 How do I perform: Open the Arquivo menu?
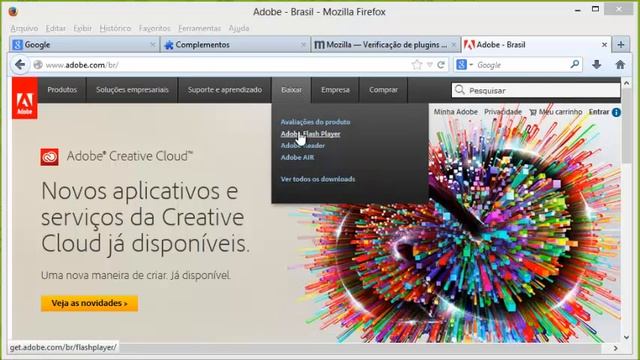24,28
